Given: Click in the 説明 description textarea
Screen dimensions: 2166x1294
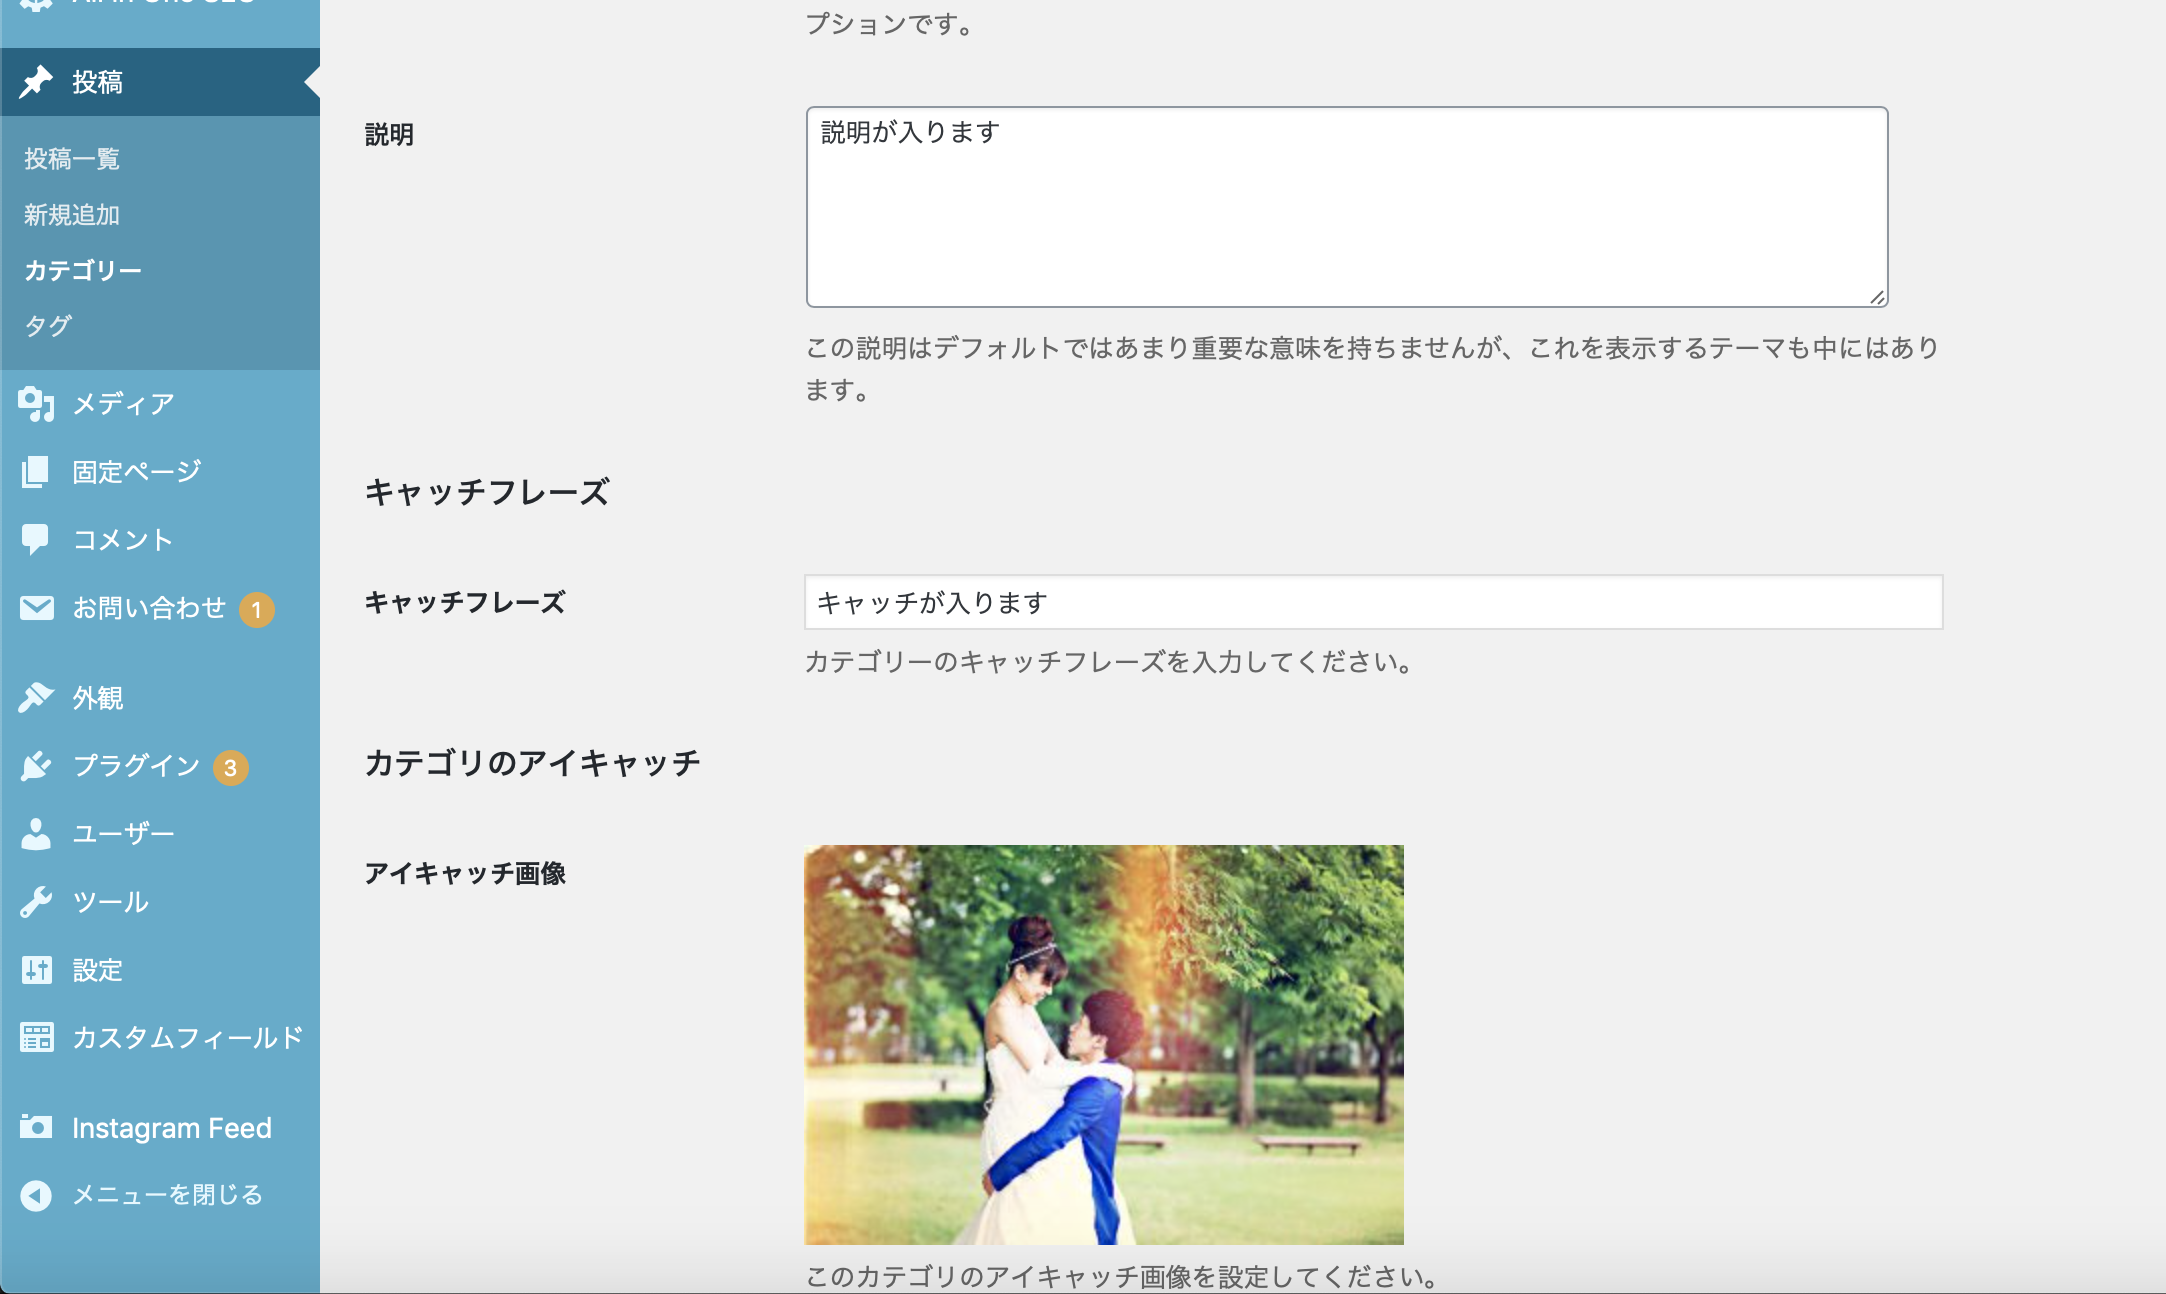Looking at the screenshot, I should [1347, 207].
